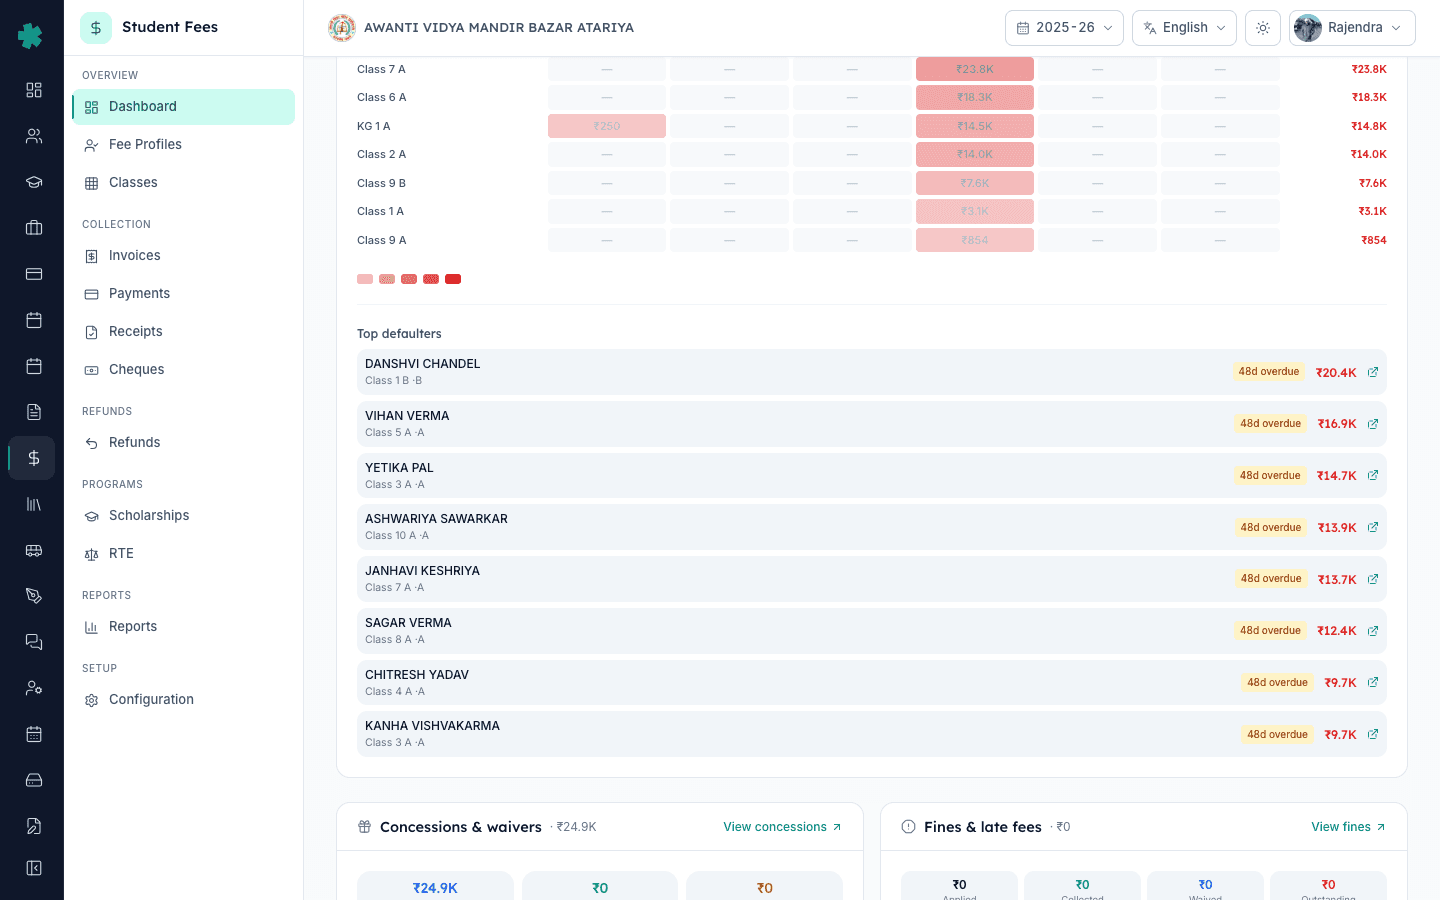Open Chitresh Yadav's external link icon
This screenshot has width=1440, height=900.
1373,682
